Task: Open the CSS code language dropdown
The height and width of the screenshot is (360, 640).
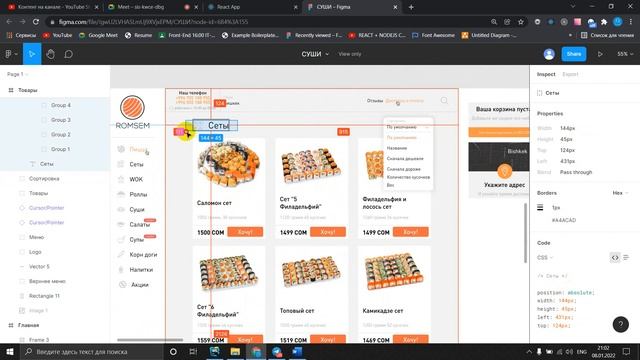Action: (x=545, y=258)
